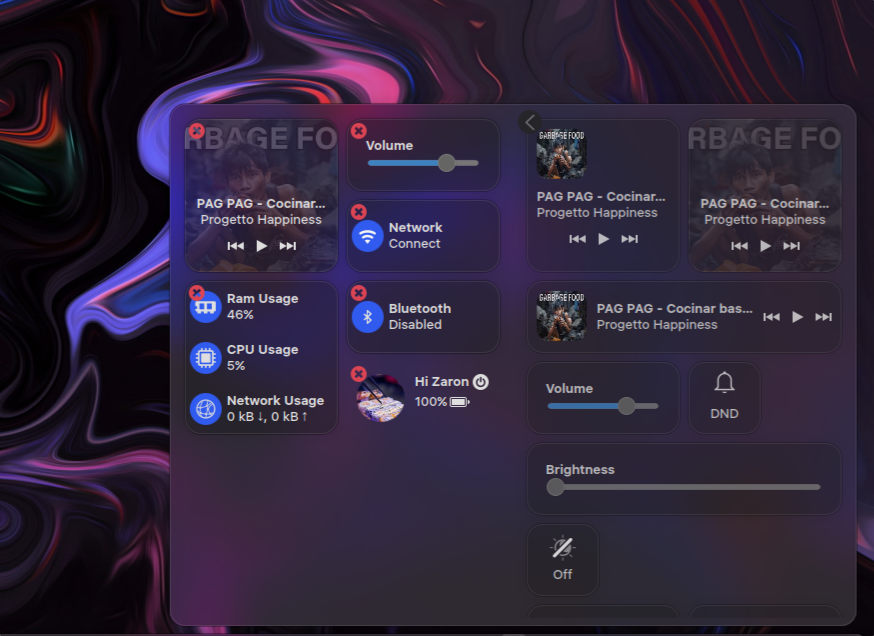Click the Network Usage globe icon
874x636 pixels.
tap(206, 409)
